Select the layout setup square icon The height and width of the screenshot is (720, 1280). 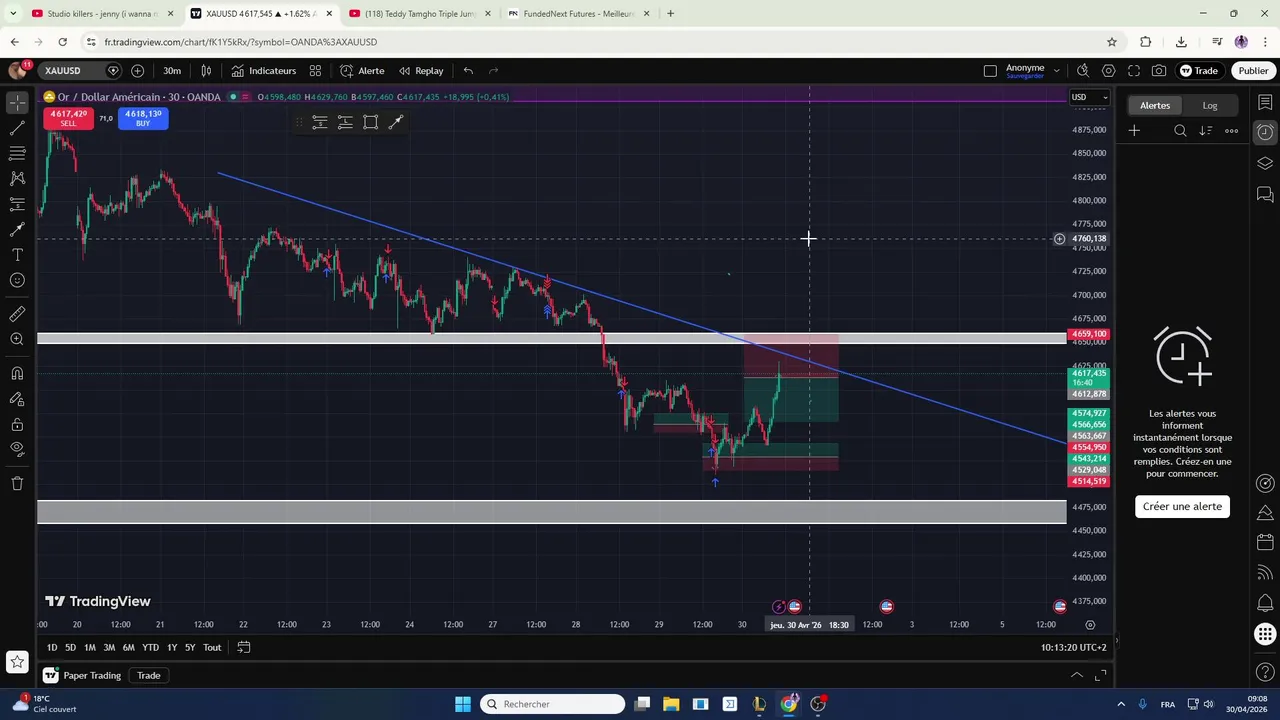(990, 71)
